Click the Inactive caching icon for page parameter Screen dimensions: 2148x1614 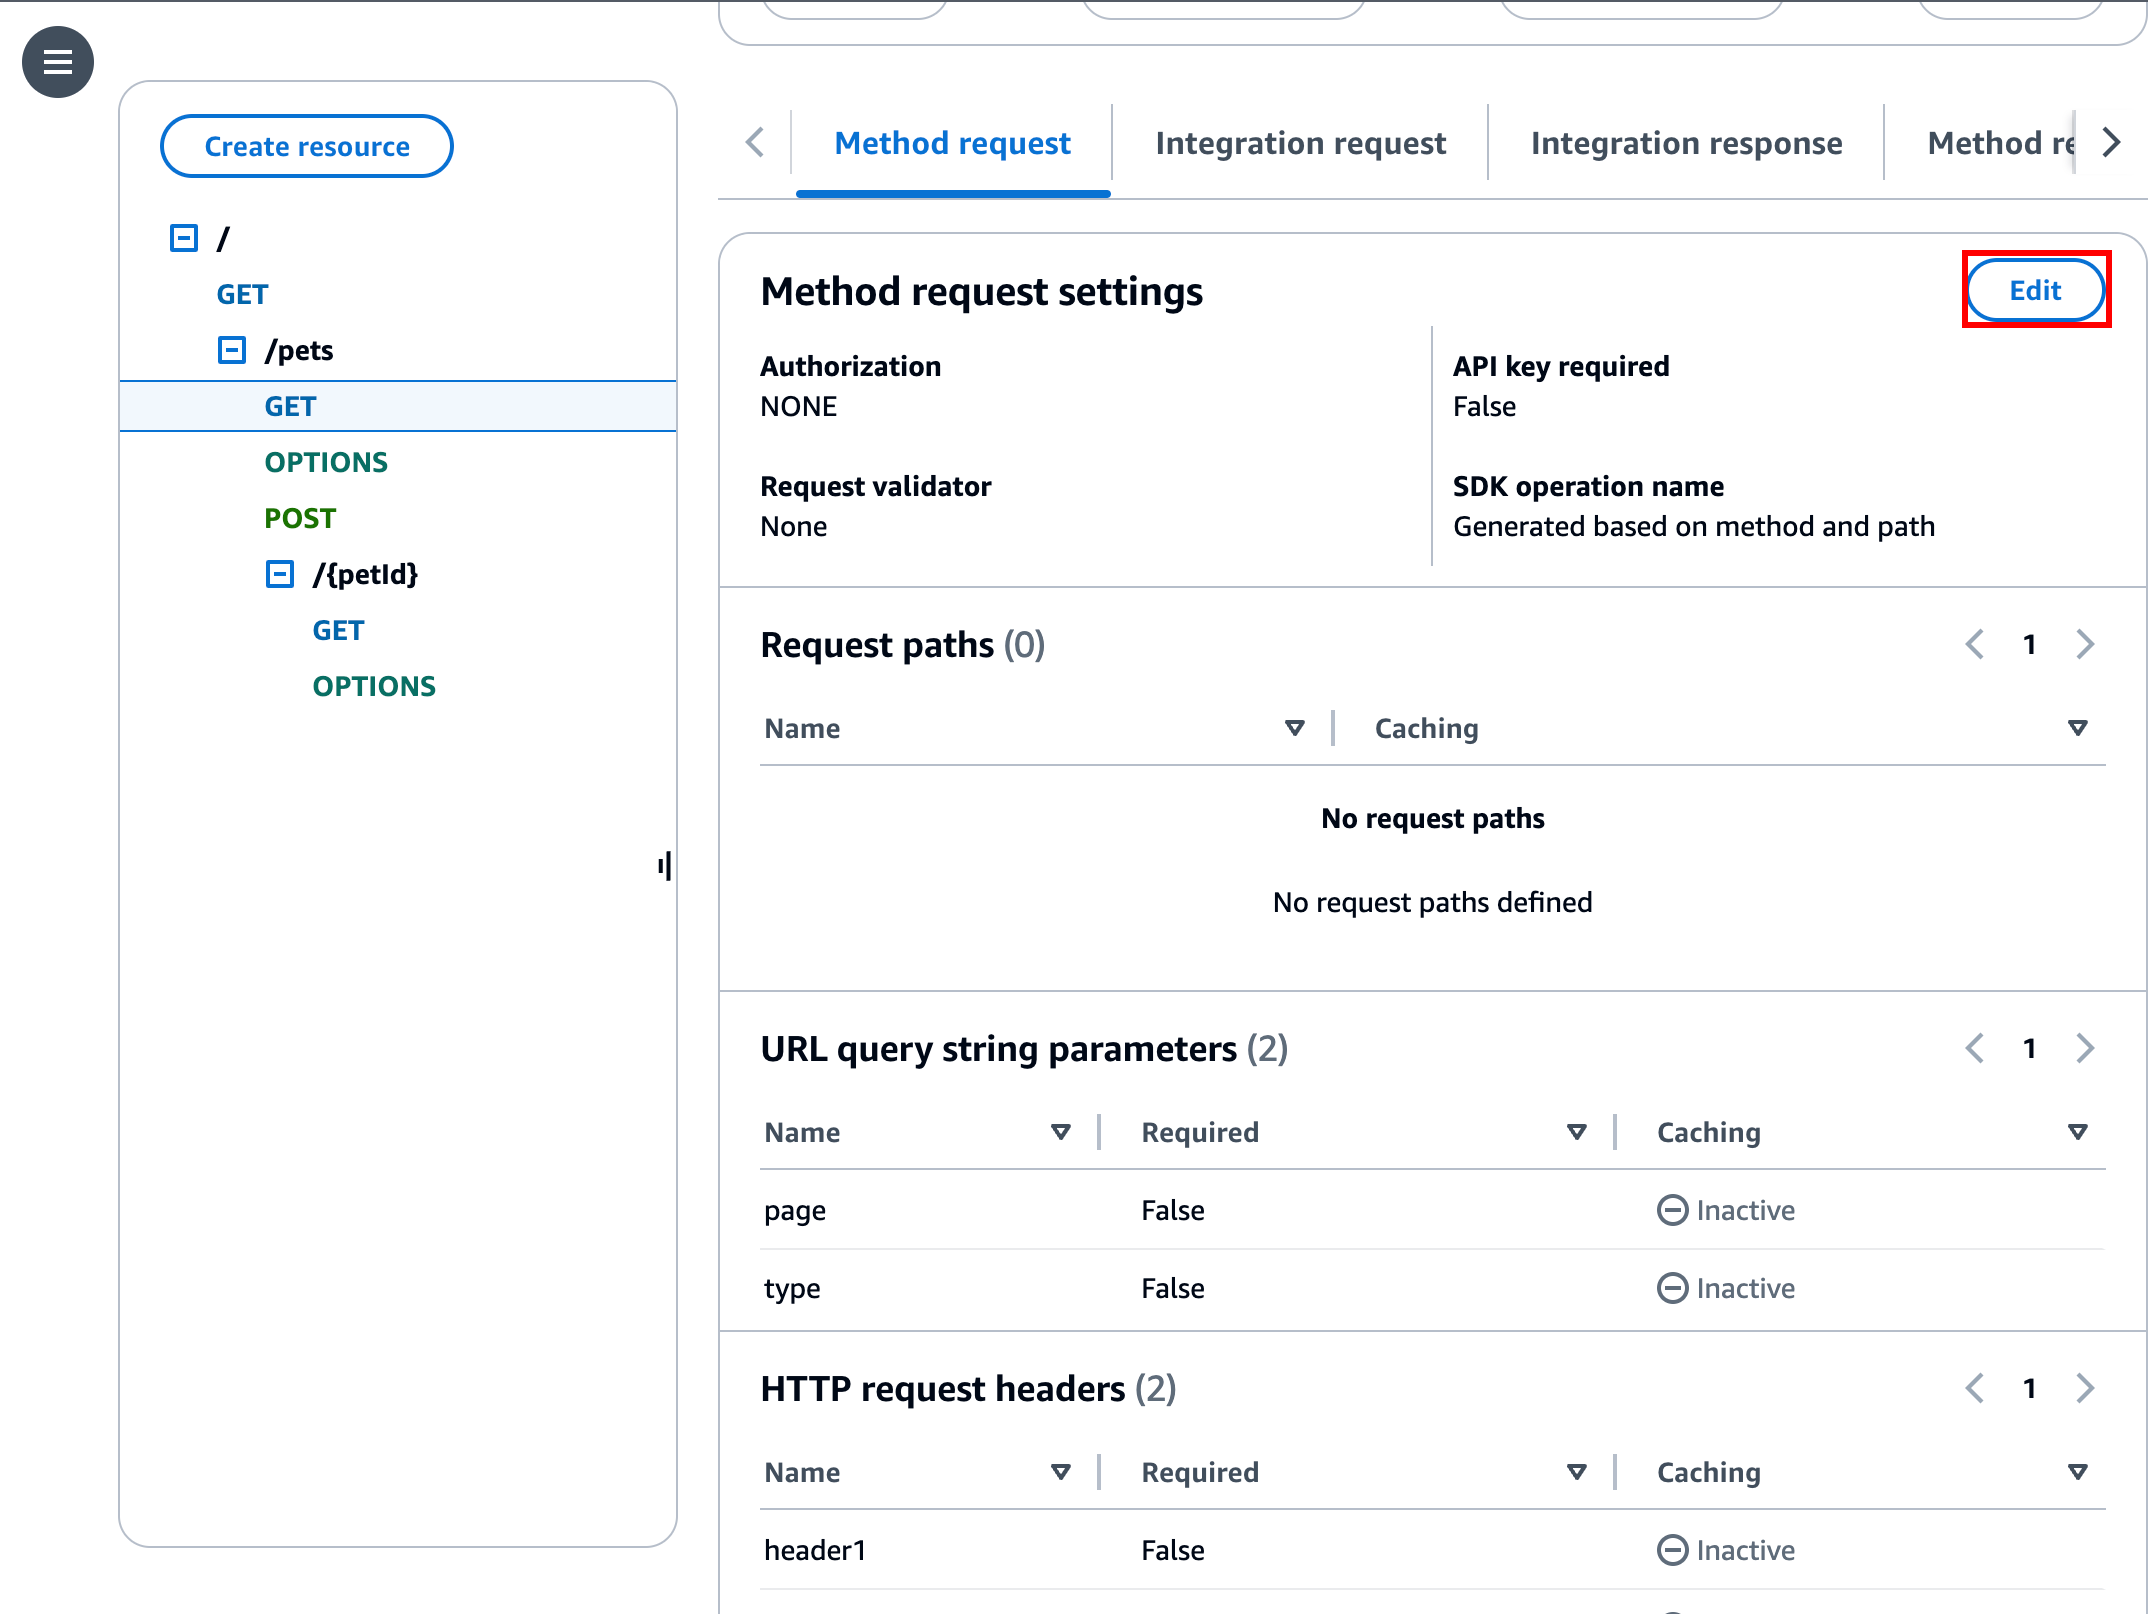point(1674,1210)
